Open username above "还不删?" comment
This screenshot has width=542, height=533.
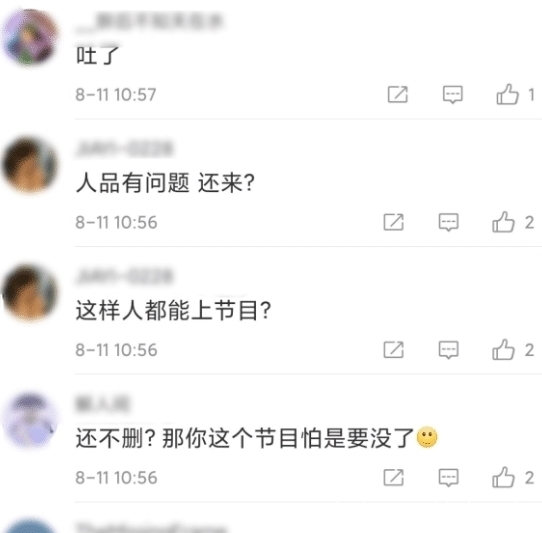point(103,404)
